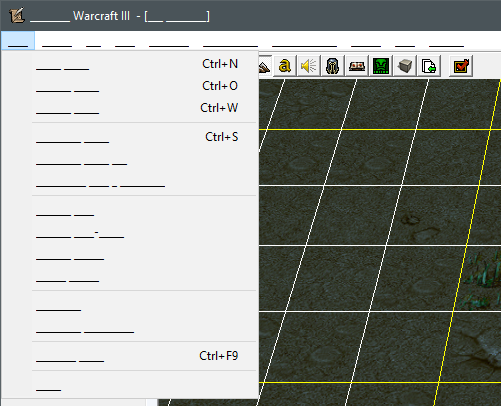Screen dimensions: 501x406
Task: Open the Sound Editor speaker icon
Action: click(309, 66)
